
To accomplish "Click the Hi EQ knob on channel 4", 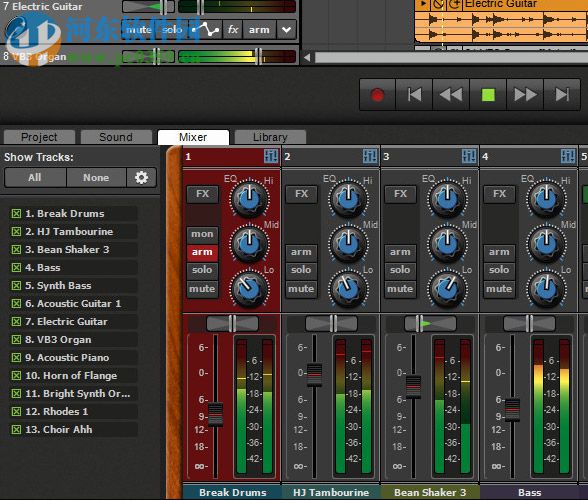I will (546, 198).
